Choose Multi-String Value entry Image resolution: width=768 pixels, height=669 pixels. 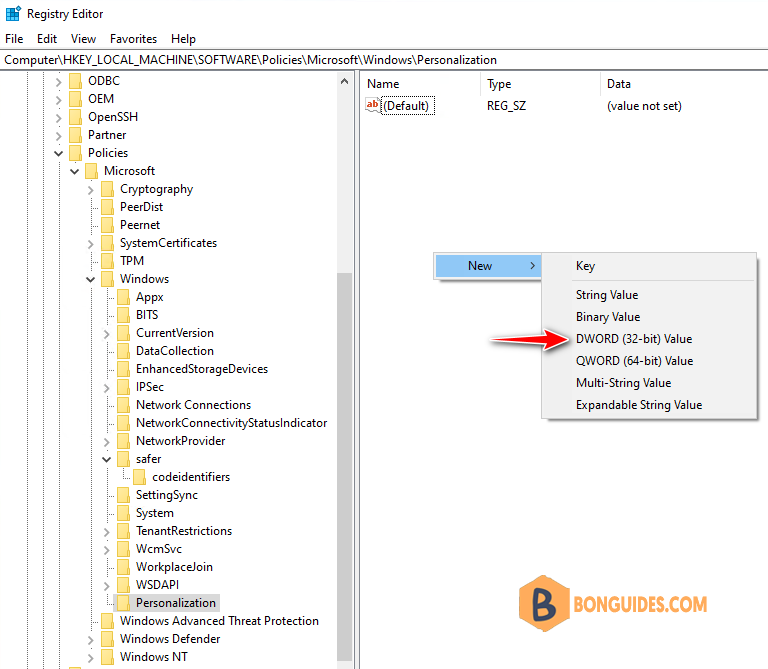tap(624, 383)
